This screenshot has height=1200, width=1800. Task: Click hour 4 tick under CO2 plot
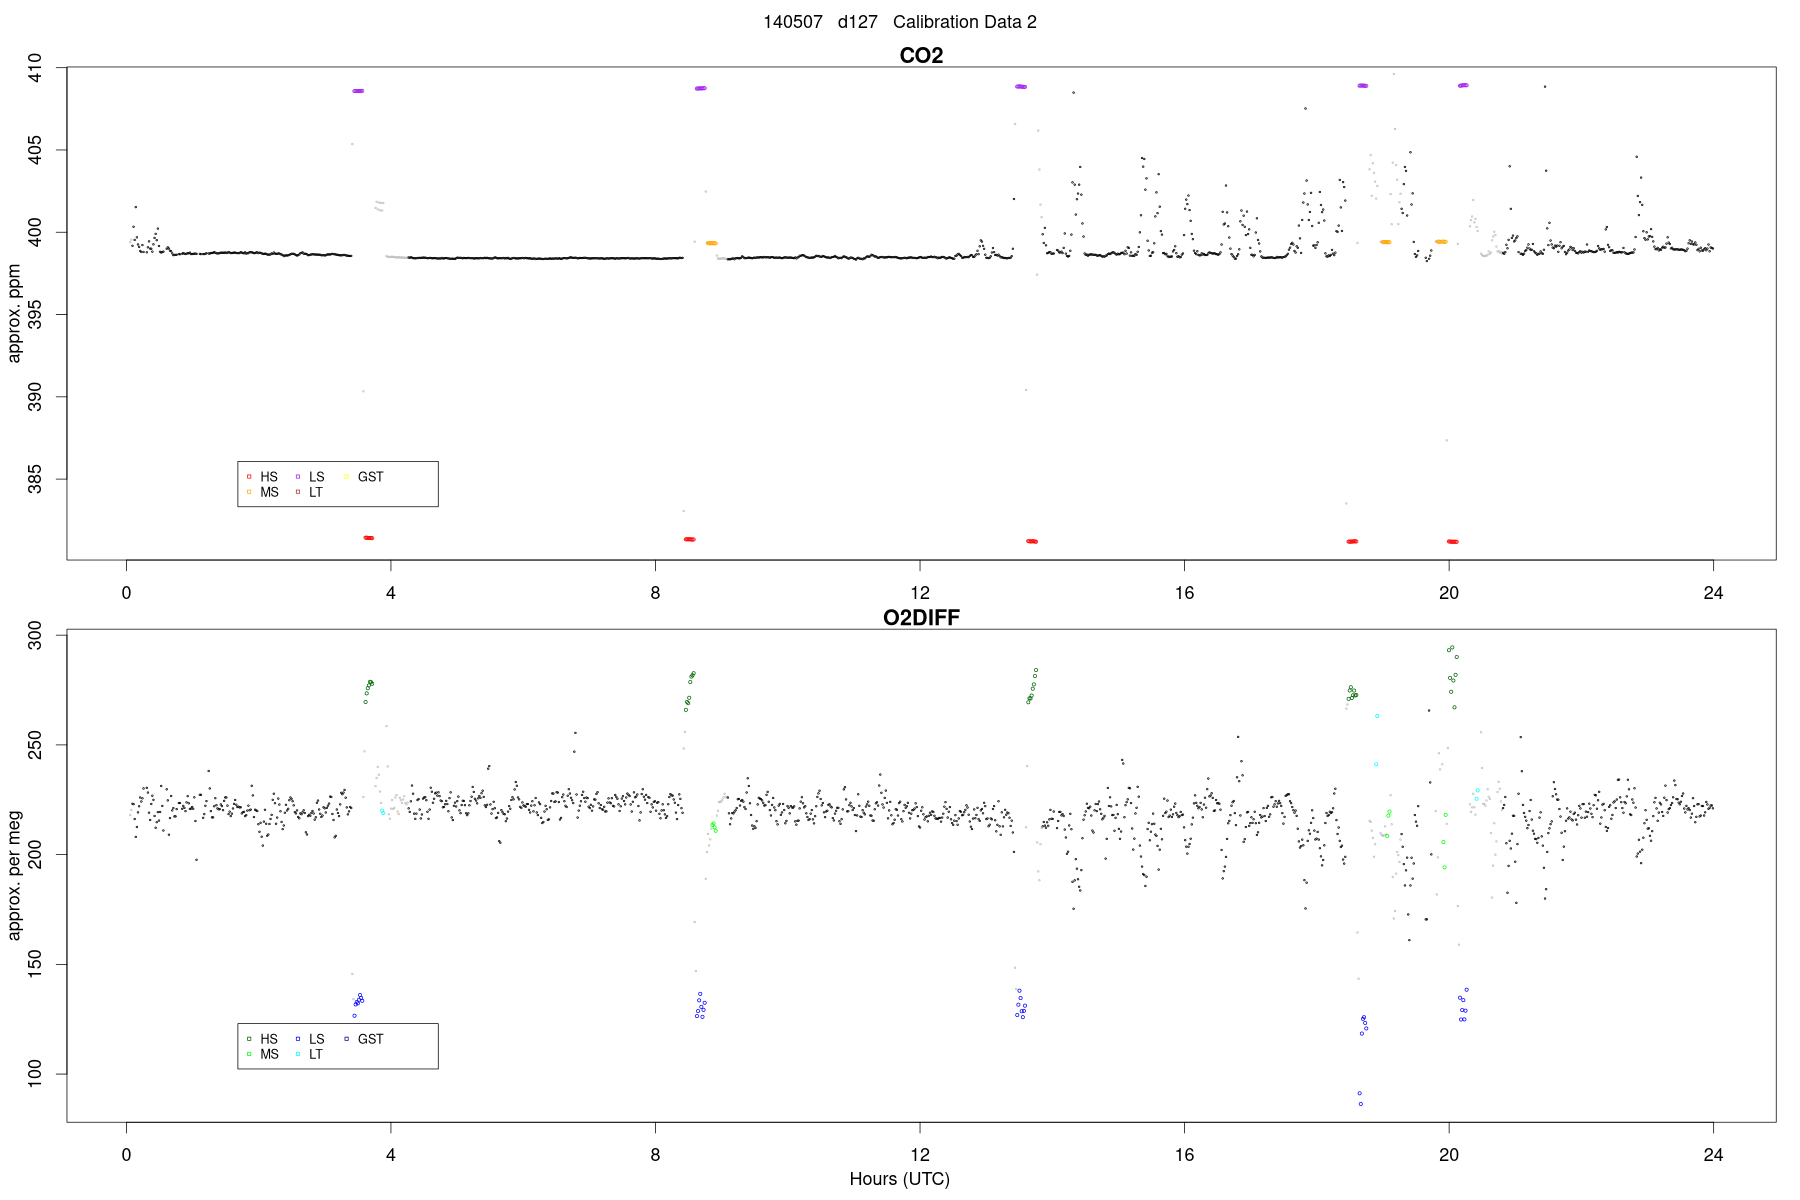[x=391, y=593]
